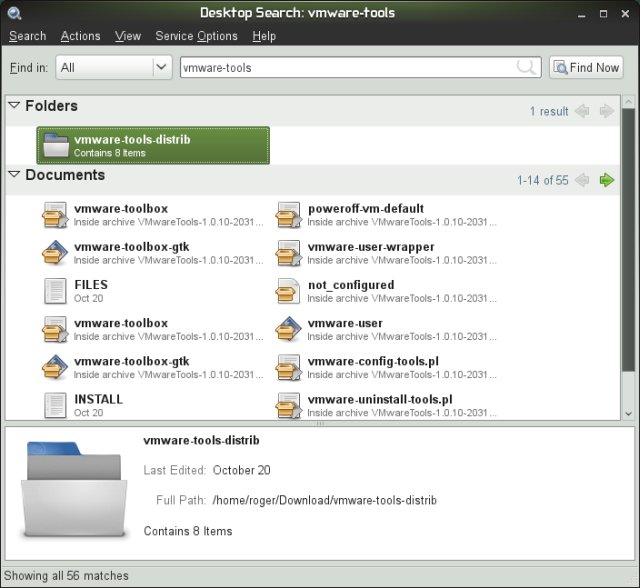Collapse the Documents section
This screenshot has width=640, height=588.
(14, 174)
